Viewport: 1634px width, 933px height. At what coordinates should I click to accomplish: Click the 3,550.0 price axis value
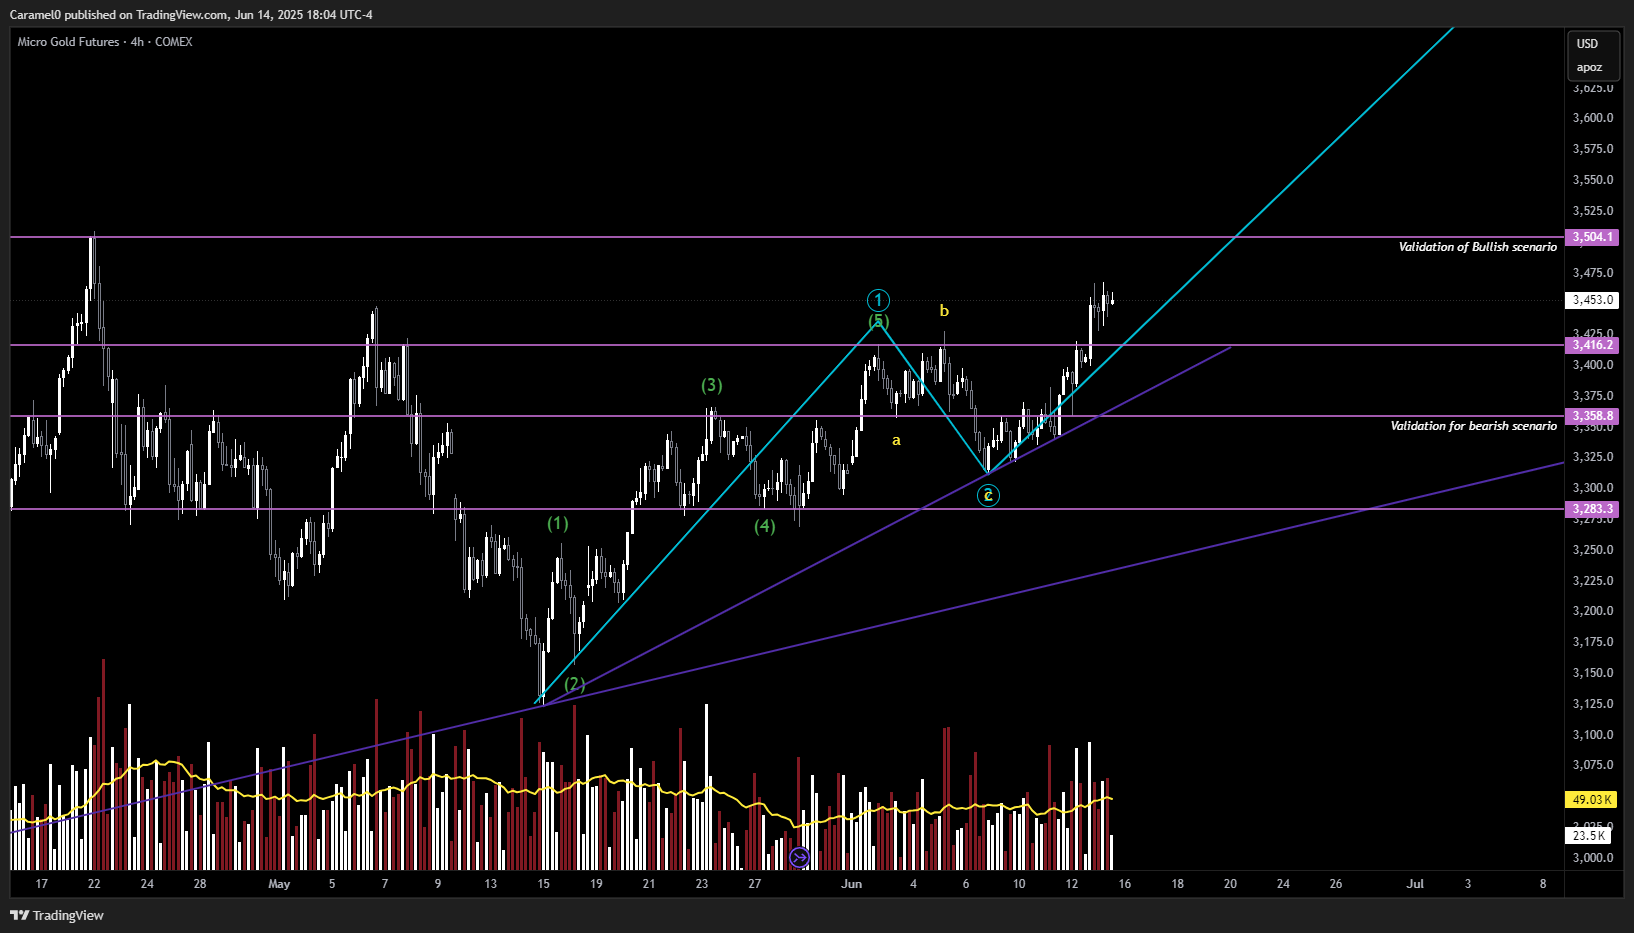tap(1593, 180)
